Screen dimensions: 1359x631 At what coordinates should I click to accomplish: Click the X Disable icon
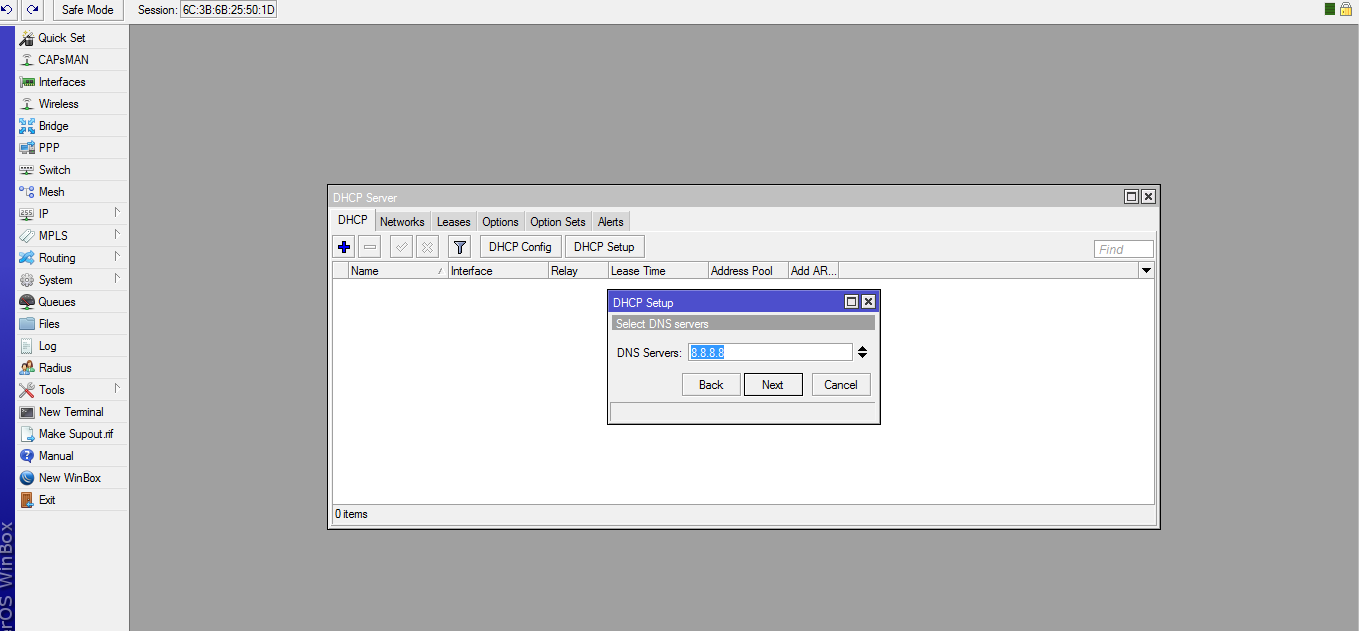(x=427, y=247)
